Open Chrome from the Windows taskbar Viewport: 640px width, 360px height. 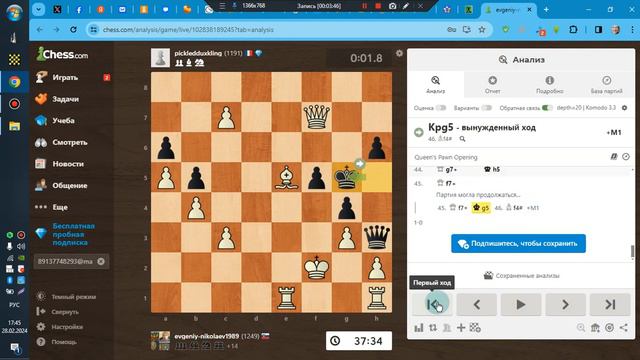(14, 82)
